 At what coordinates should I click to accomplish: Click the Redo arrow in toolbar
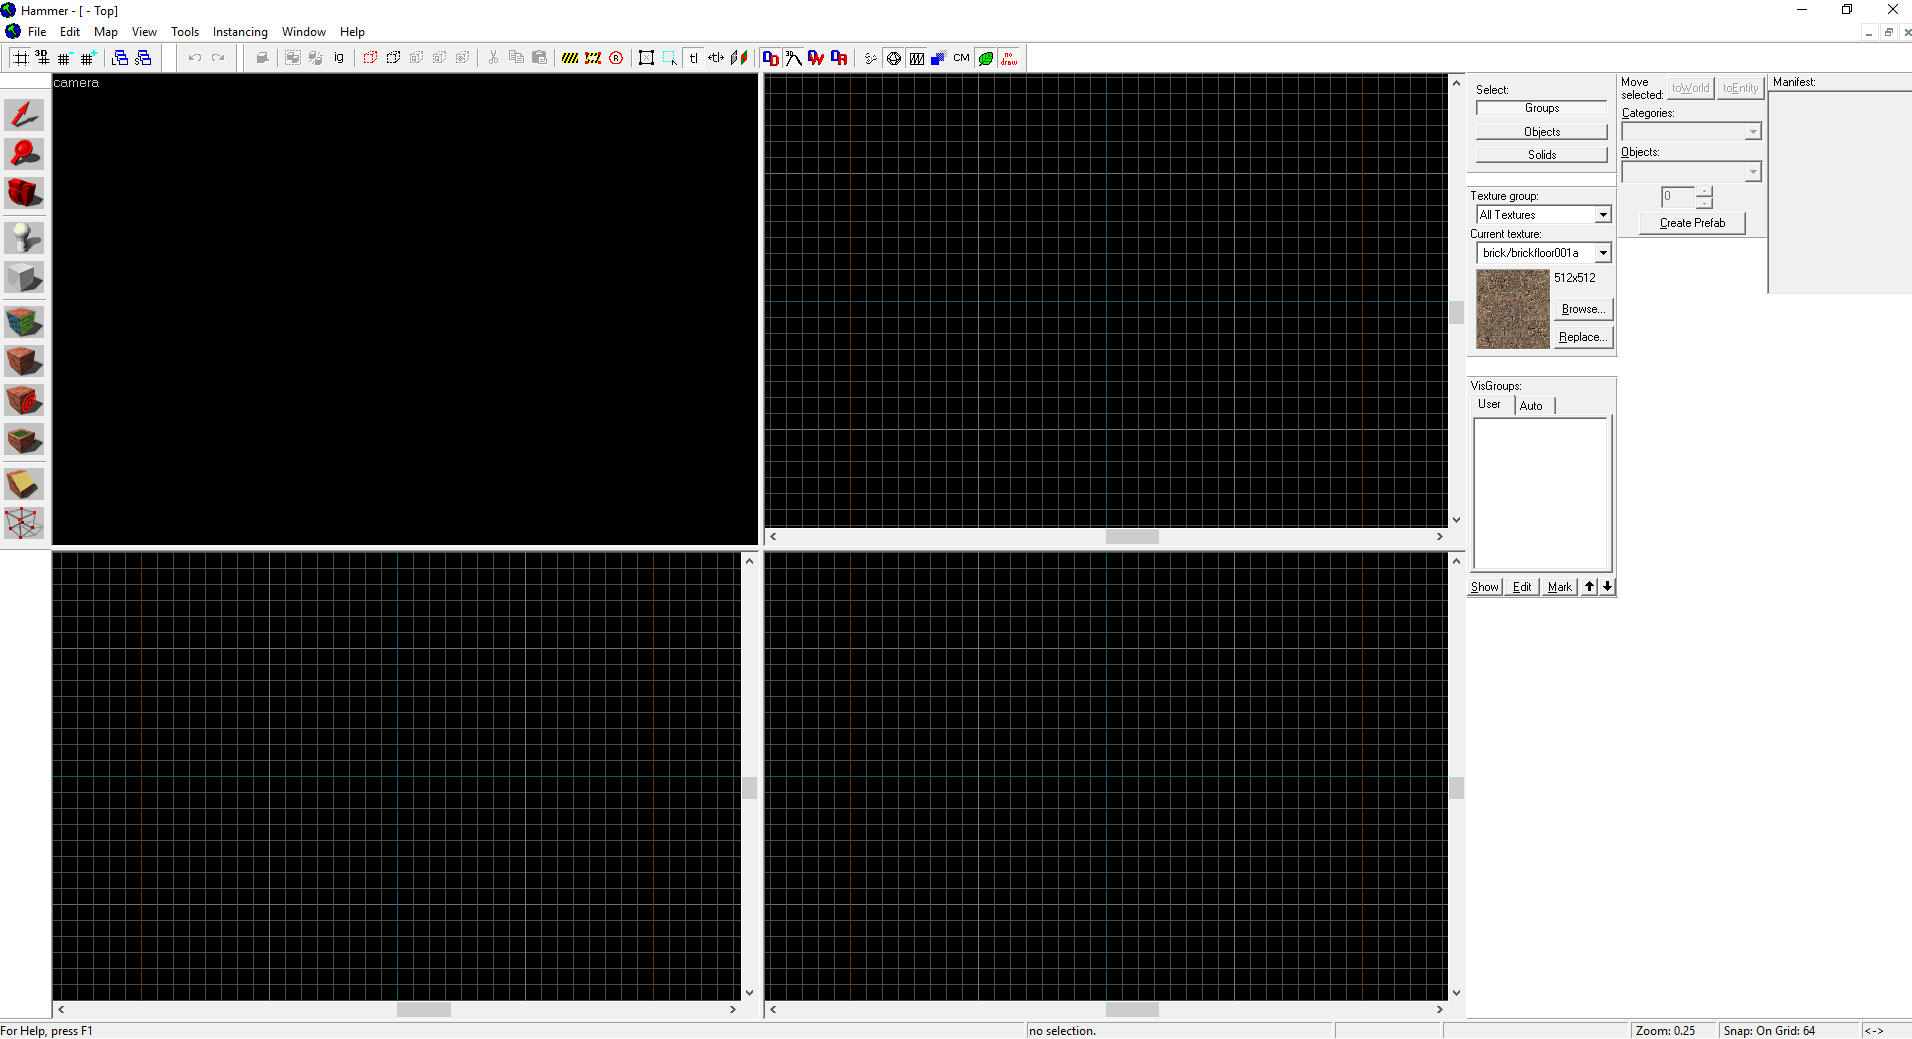coord(218,58)
